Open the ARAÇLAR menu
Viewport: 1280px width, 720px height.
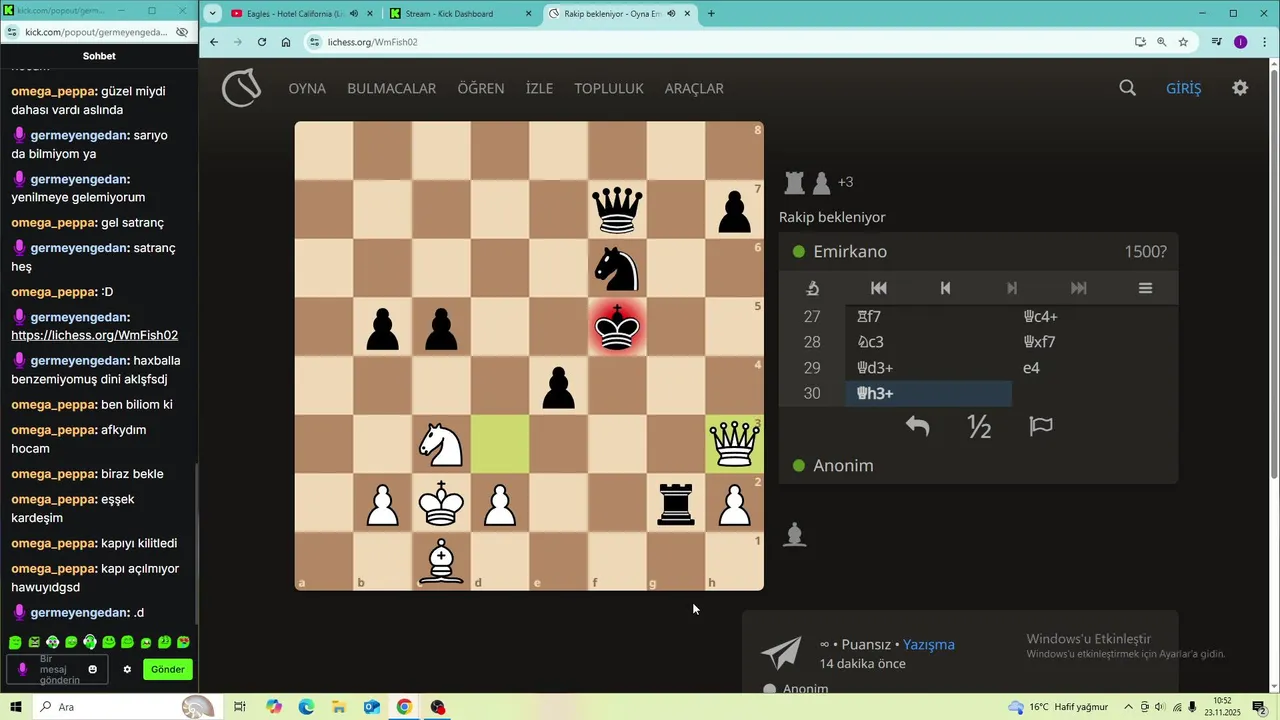coord(694,88)
